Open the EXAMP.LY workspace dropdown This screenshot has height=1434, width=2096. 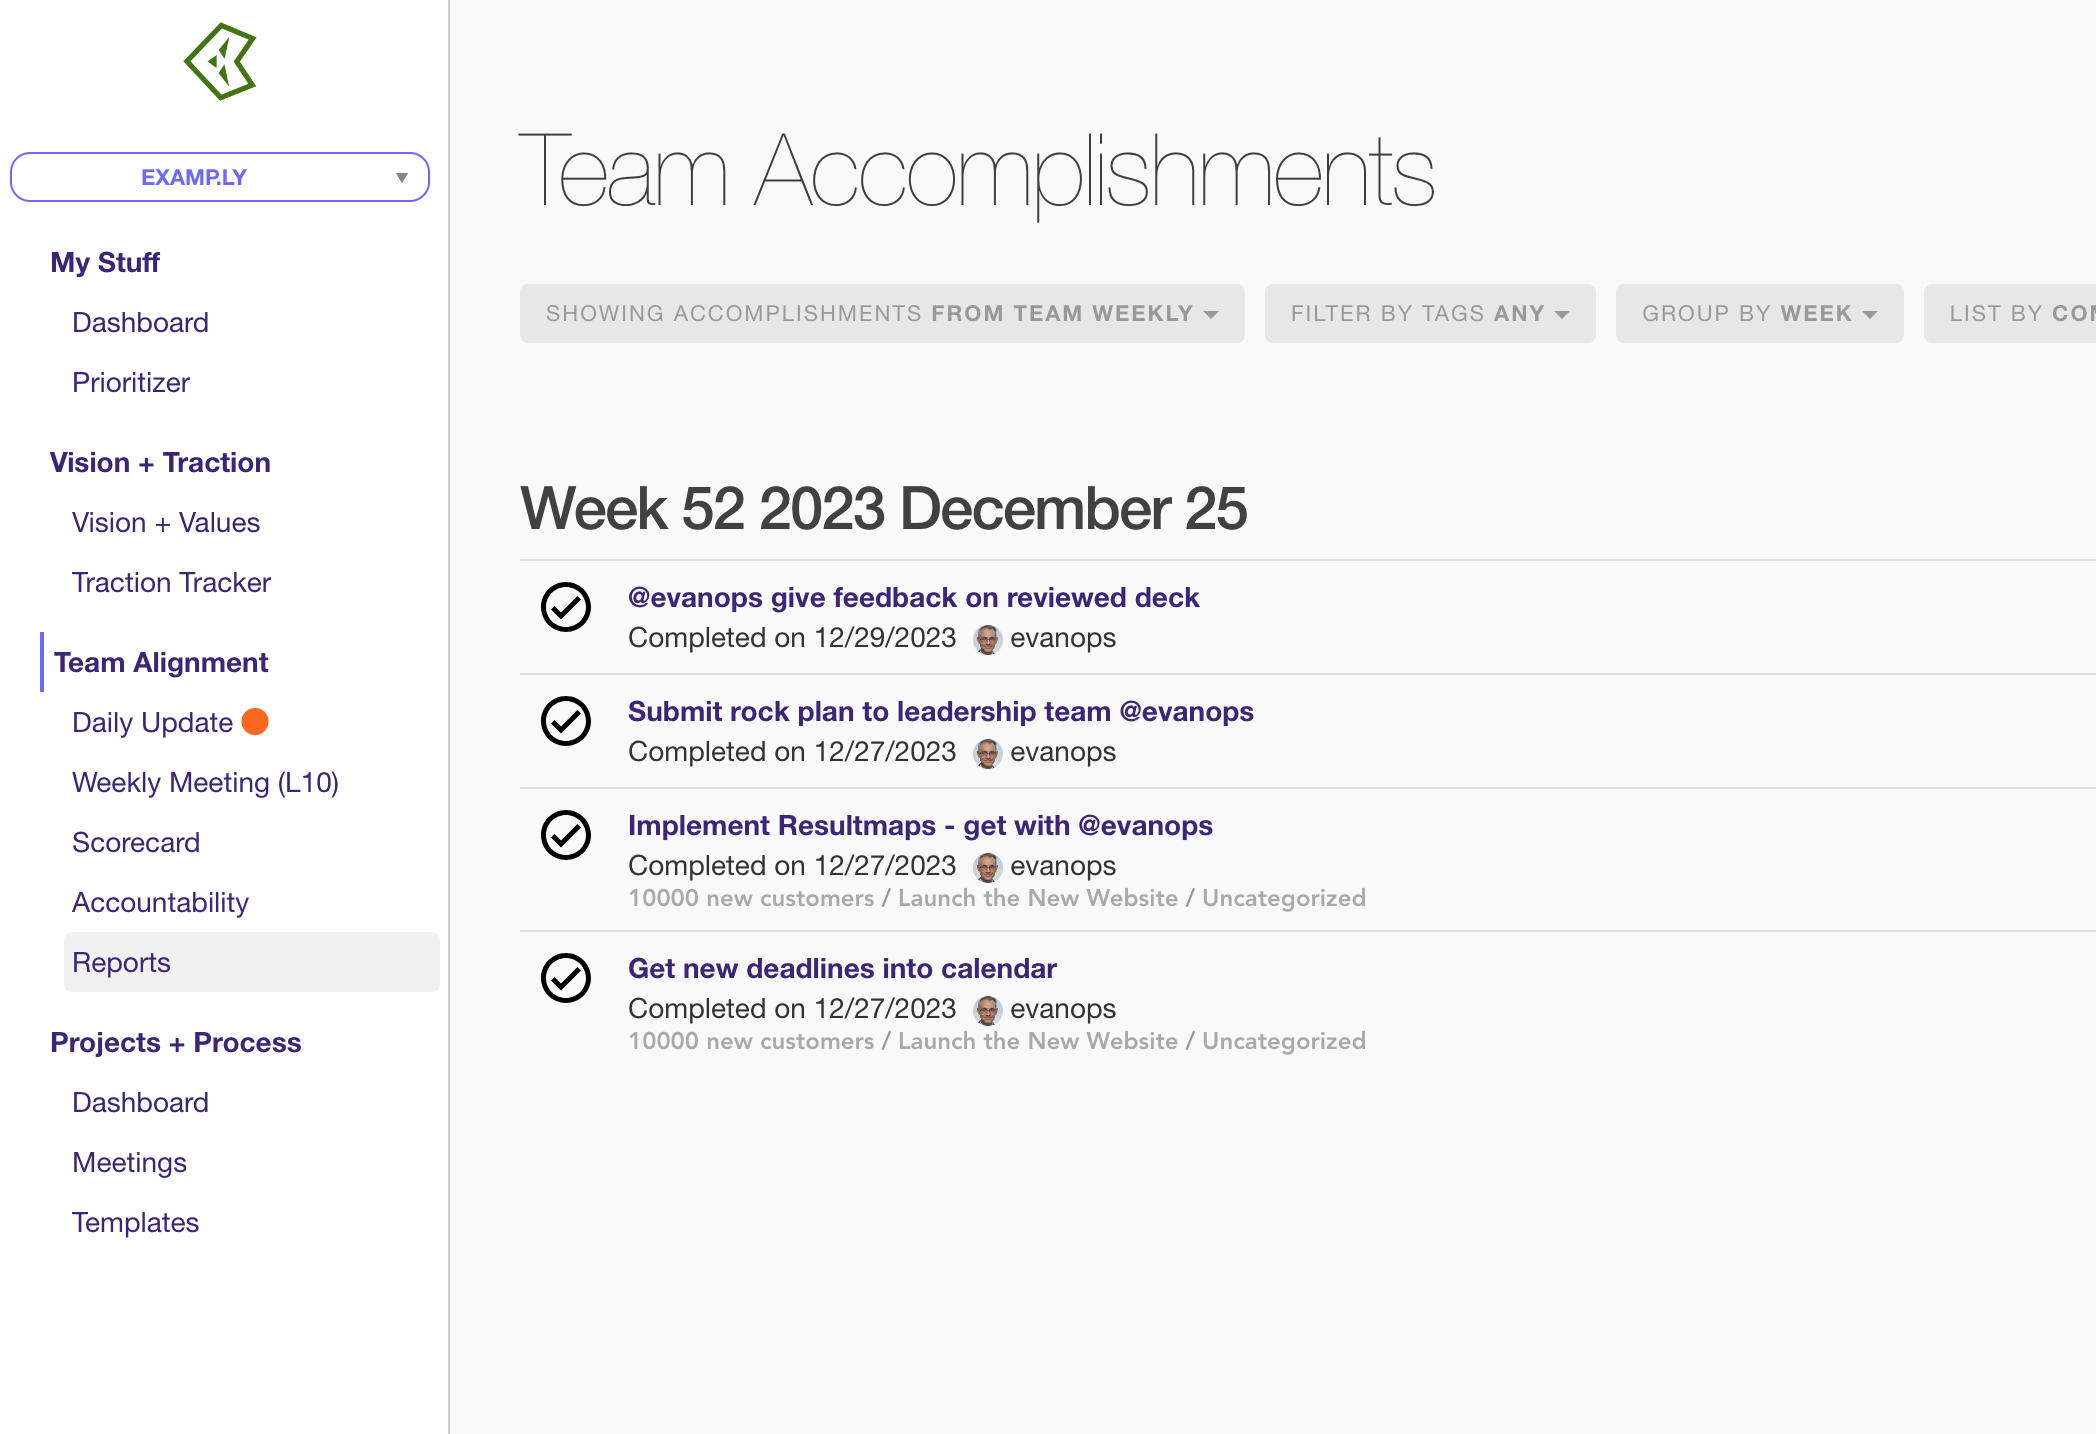tap(220, 177)
